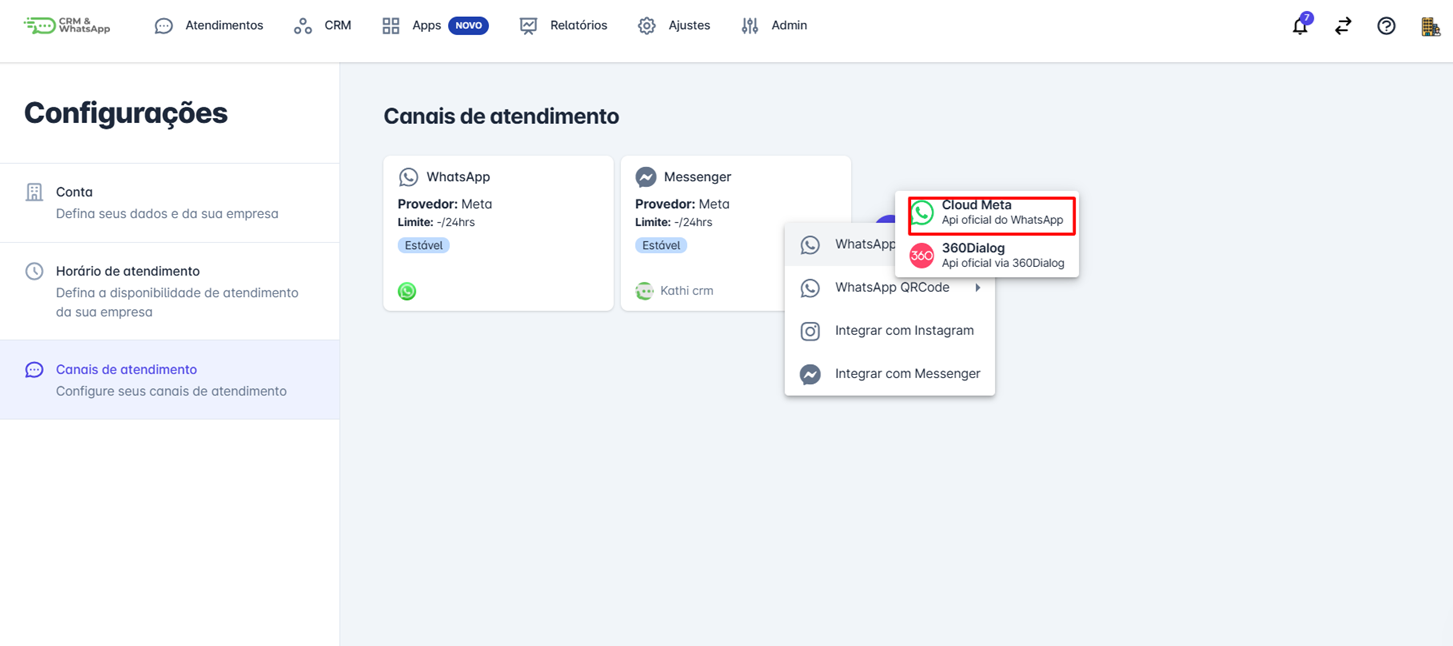Open the Conta settings section
The image size is (1453, 646).
click(75, 192)
